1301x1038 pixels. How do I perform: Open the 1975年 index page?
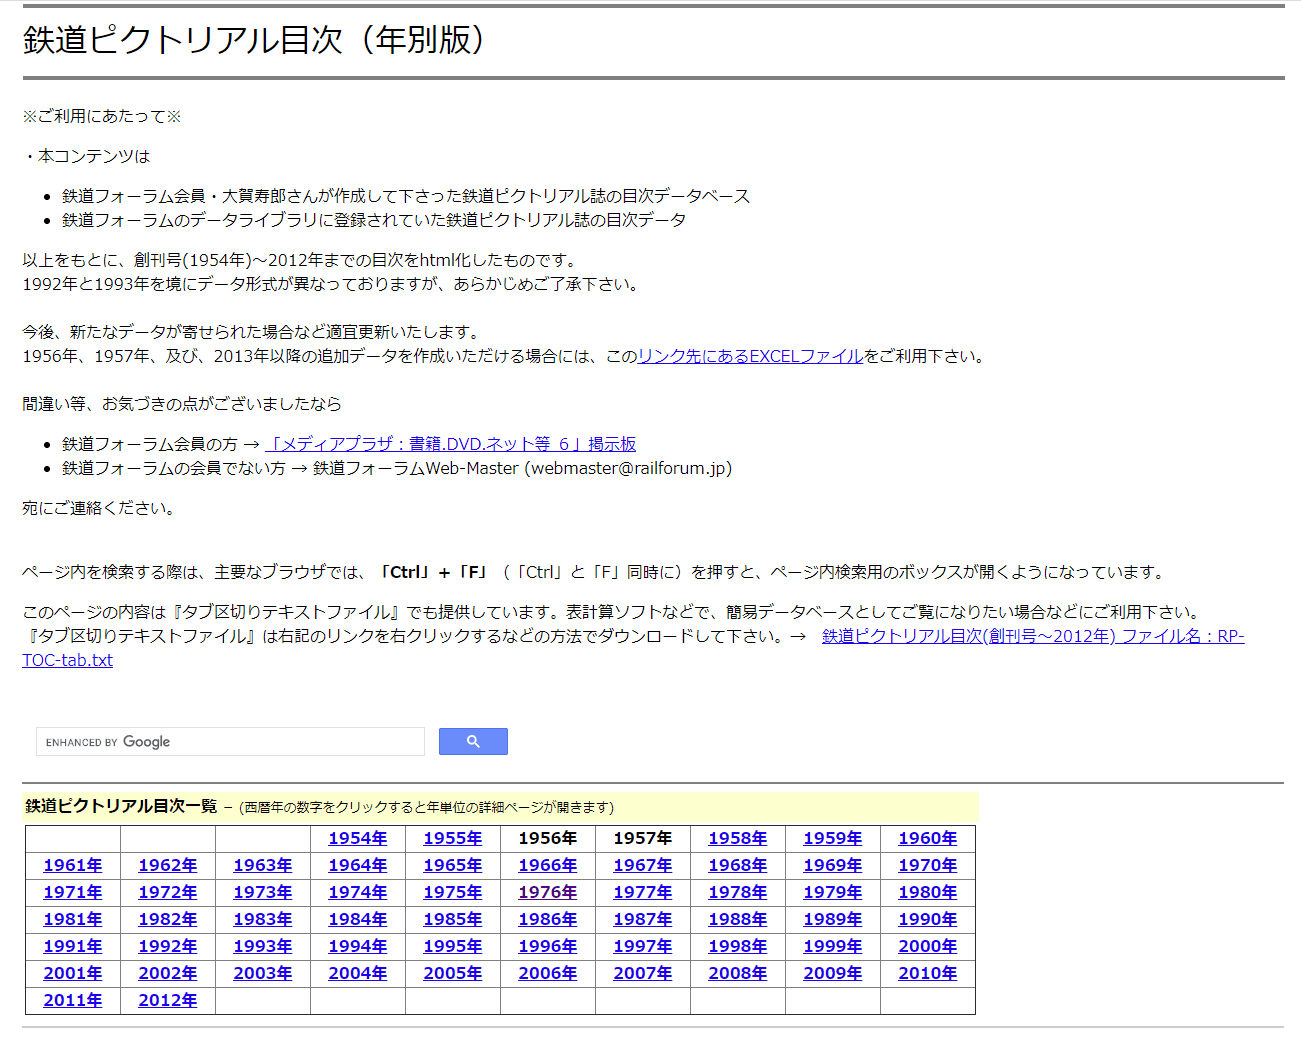pyautogui.click(x=453, y=892)
